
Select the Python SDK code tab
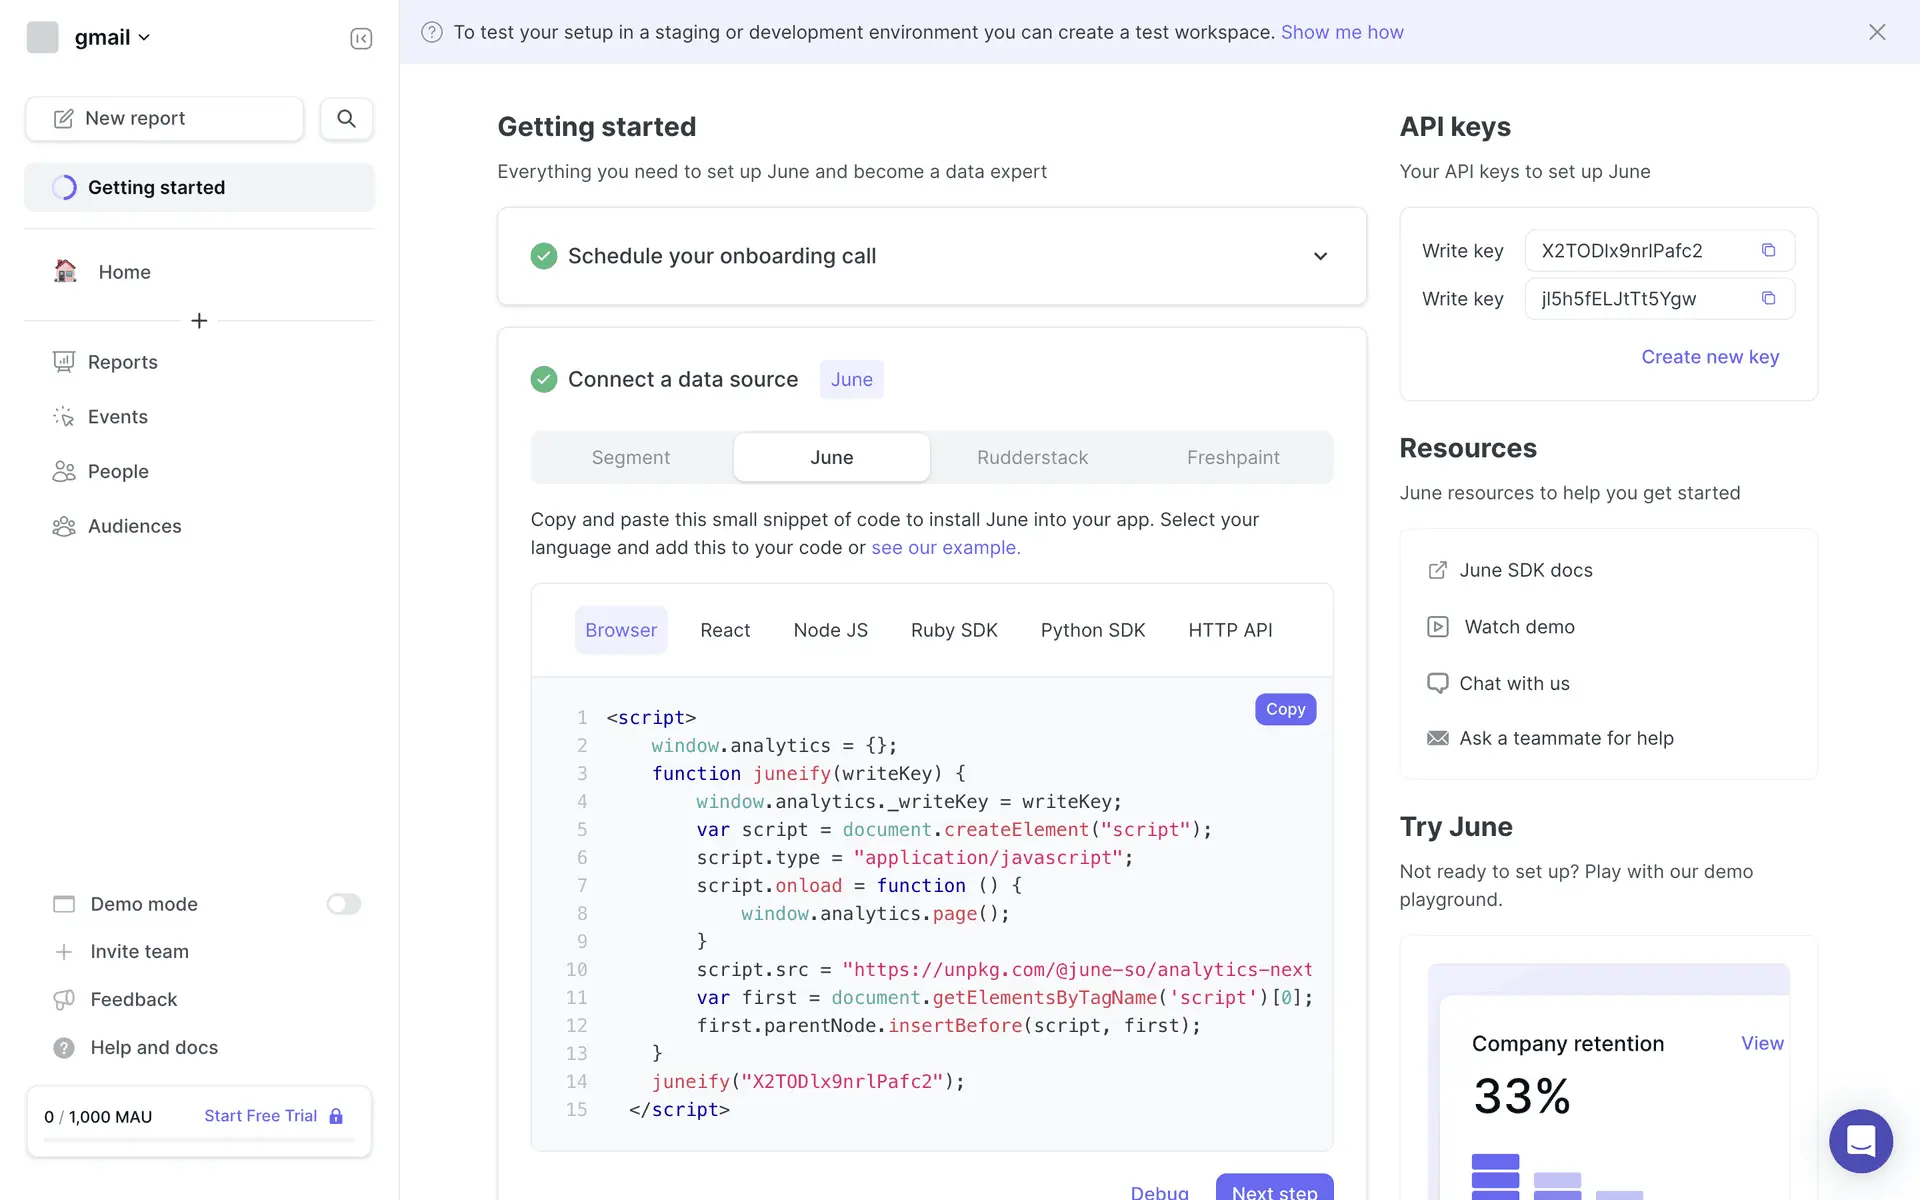point(1092,631)
